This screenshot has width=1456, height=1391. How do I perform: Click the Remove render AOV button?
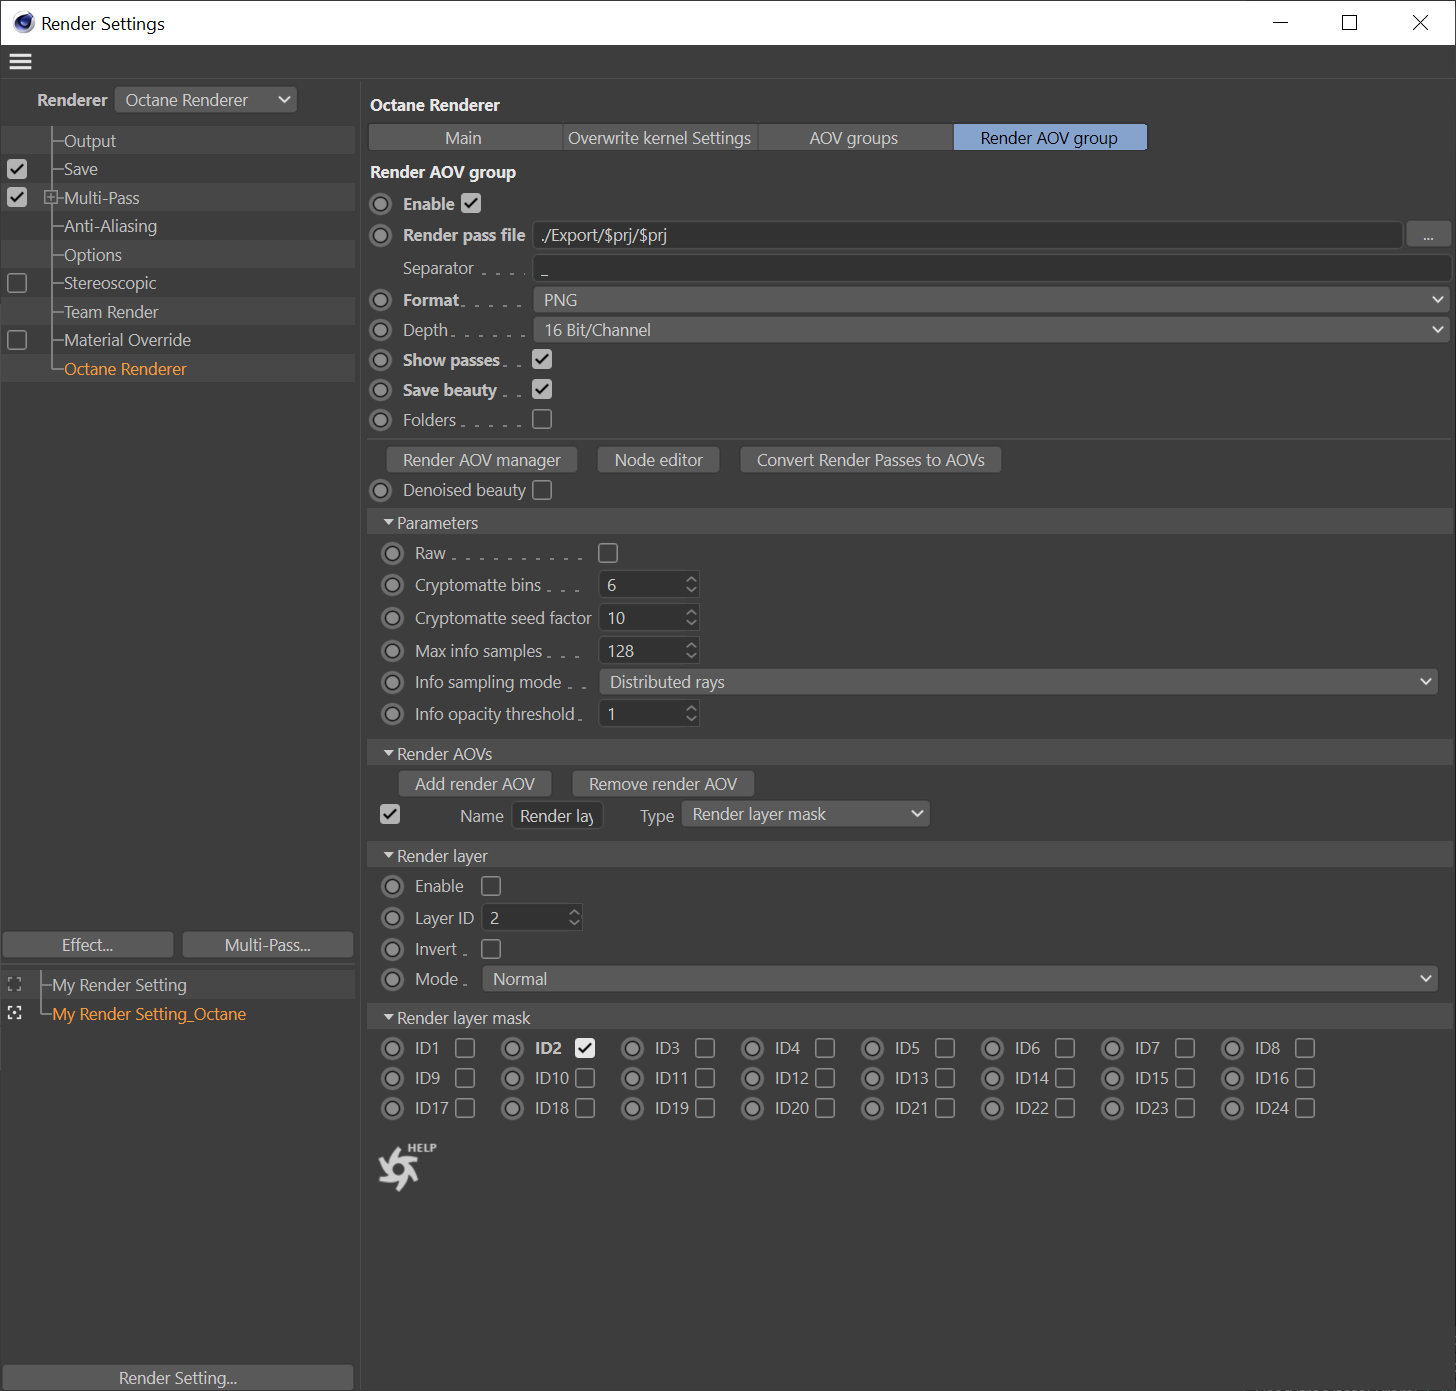(663, 784)
